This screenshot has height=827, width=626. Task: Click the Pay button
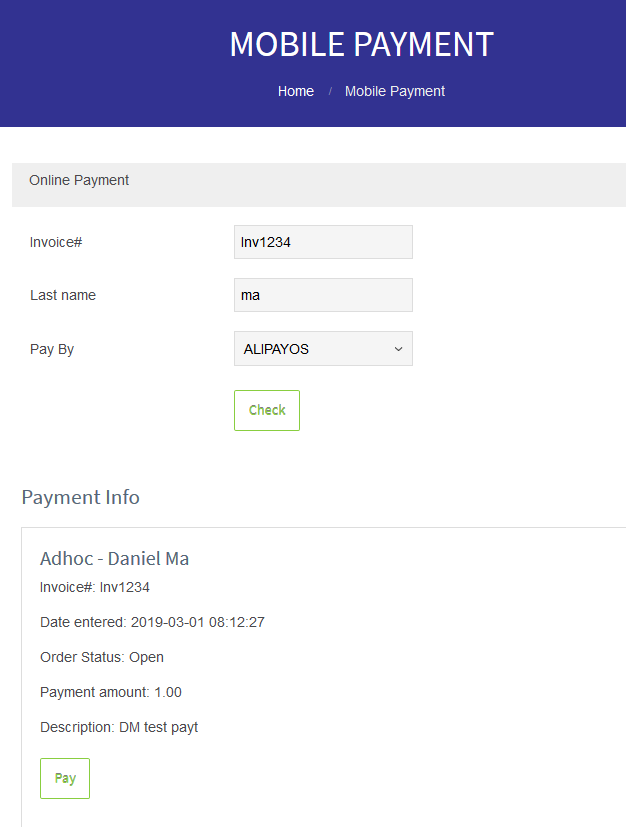point(65,778)
